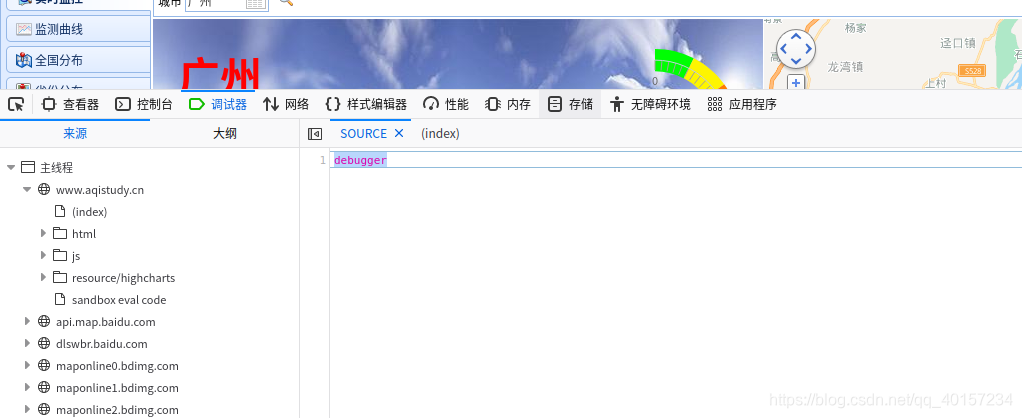Toggle the sources pane collapse button
Image resolution: width=1022 pixels, height=418 pixels.
click(x=315, y=134)
